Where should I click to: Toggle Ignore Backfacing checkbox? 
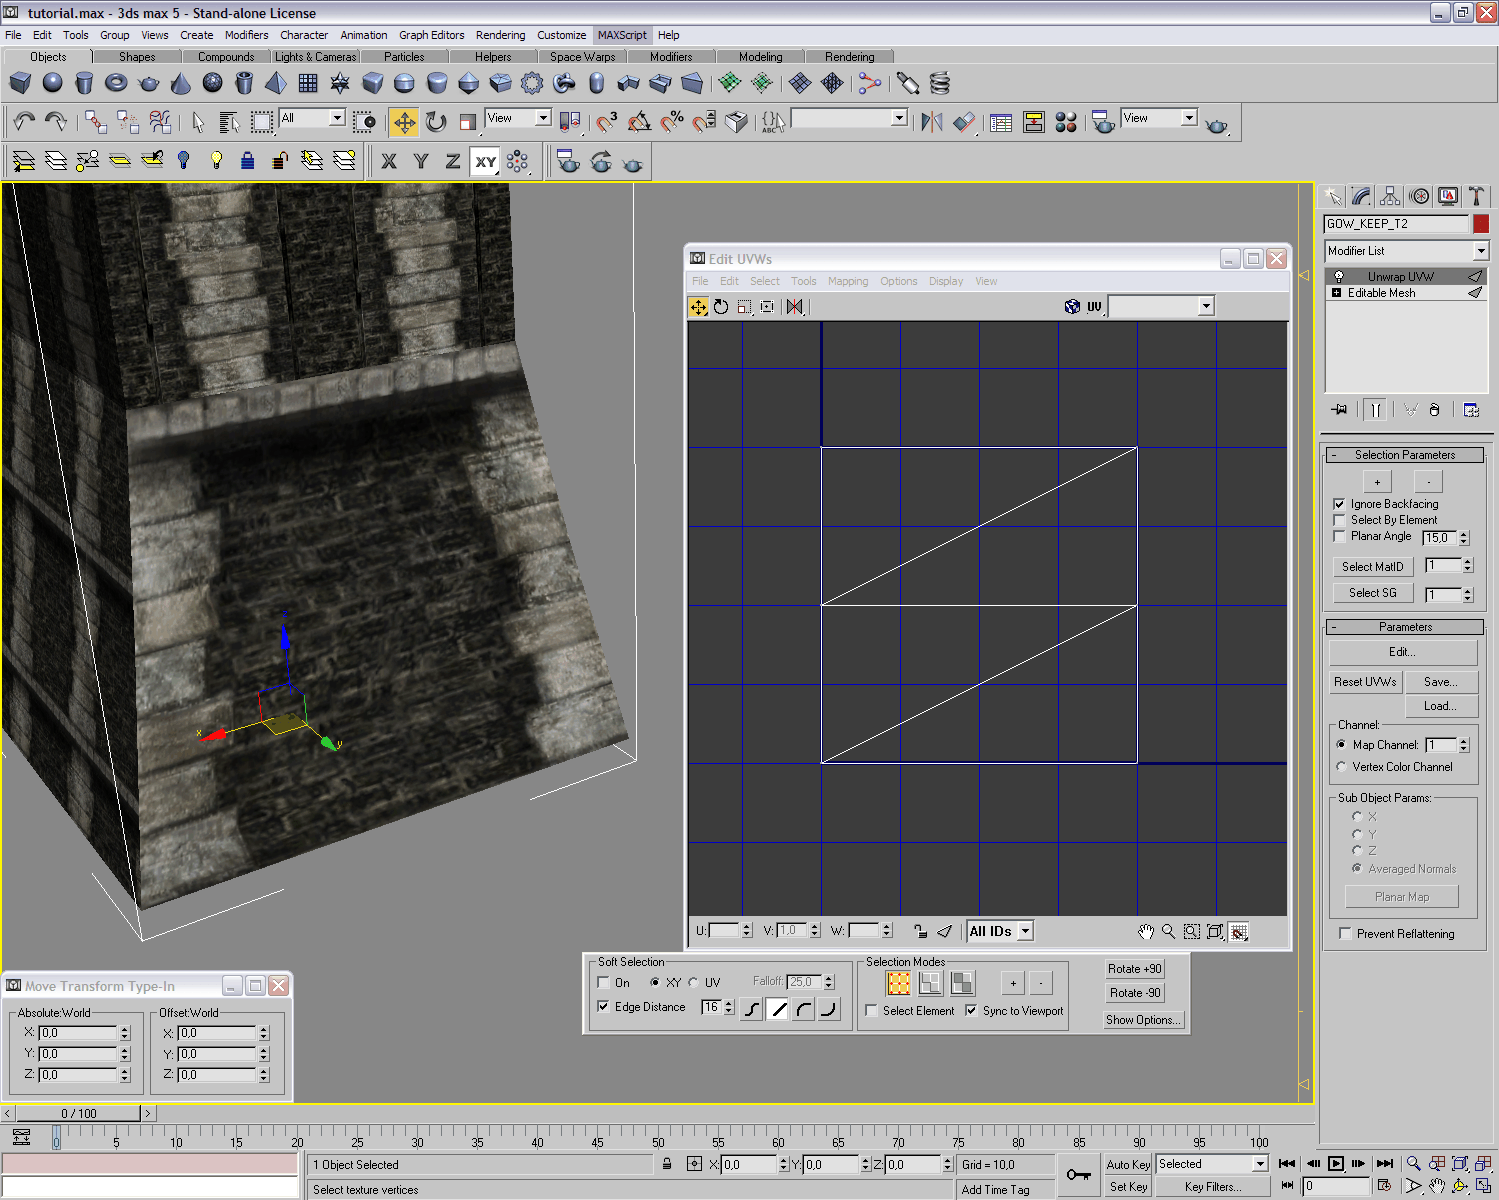point(1340,504)
